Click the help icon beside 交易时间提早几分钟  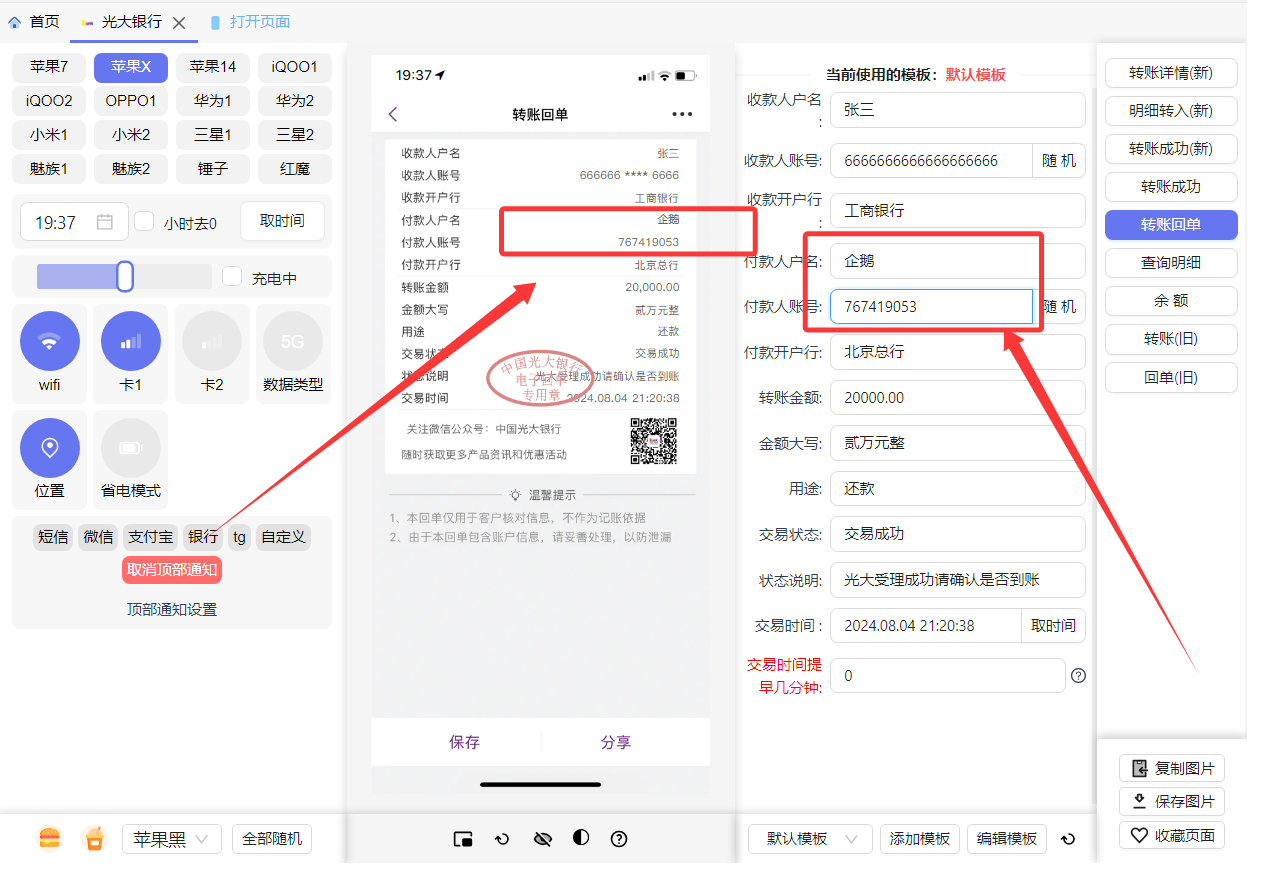(x=1078, y=675)
